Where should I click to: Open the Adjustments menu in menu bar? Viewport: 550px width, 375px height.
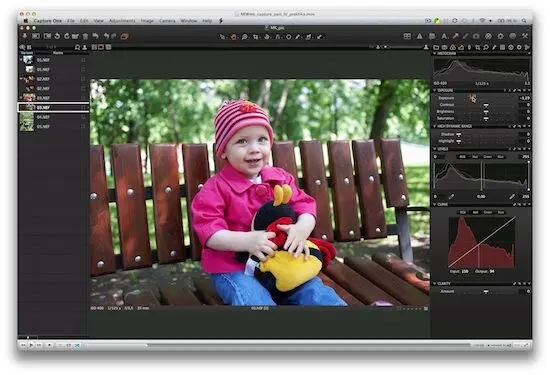122,21
